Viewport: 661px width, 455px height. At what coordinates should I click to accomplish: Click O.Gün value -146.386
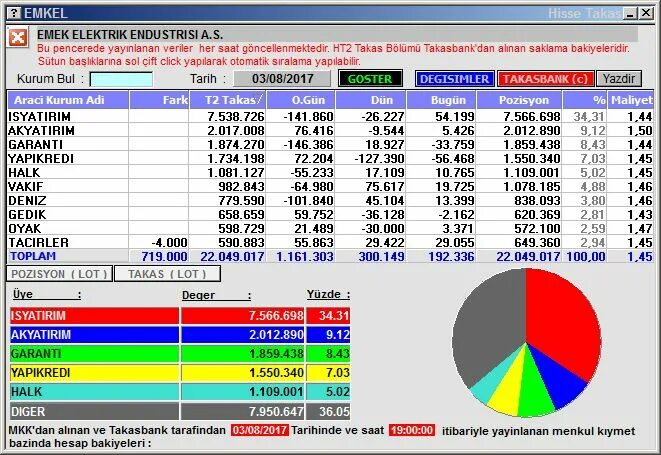(308, 144)
